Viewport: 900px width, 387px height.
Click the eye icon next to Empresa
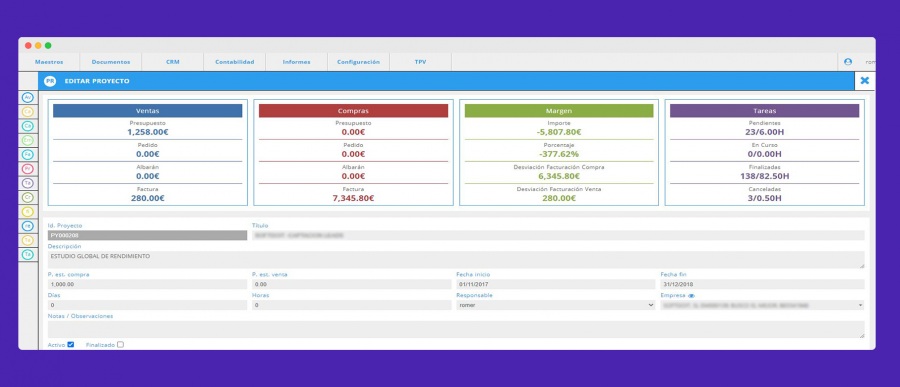(x=691, y=296)
